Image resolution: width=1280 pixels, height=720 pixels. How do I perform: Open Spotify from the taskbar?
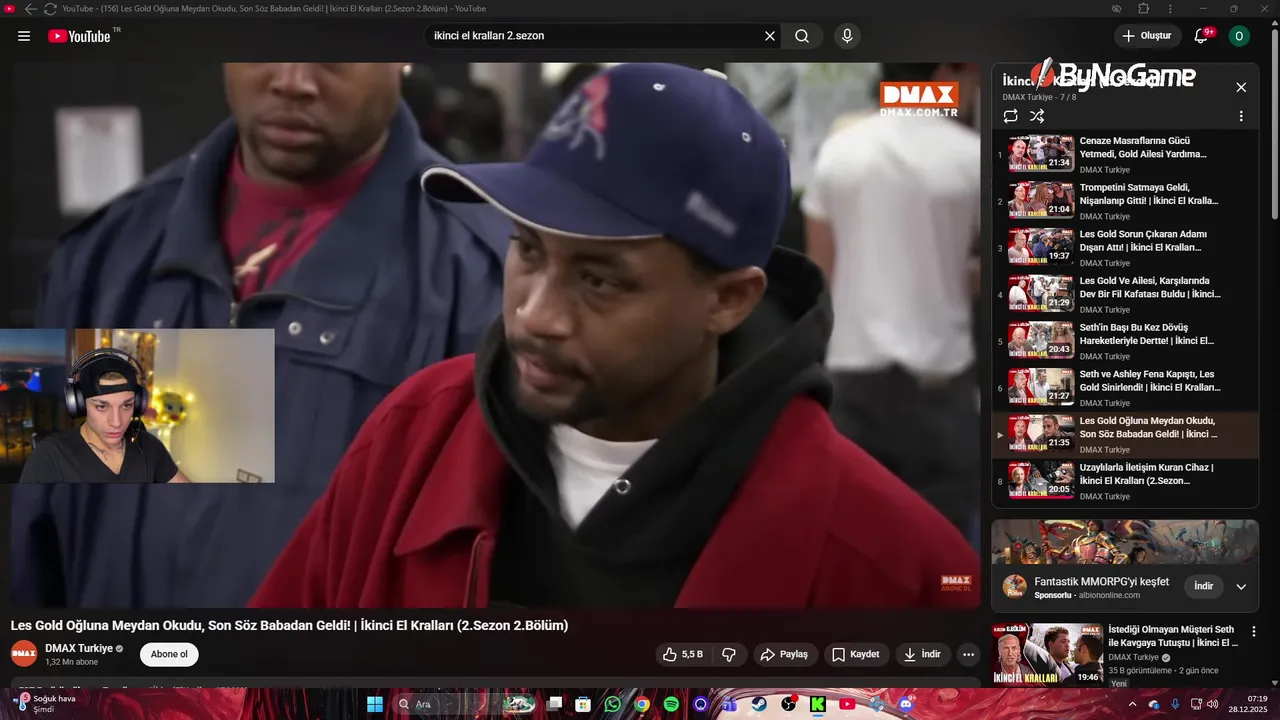point(671,704)
